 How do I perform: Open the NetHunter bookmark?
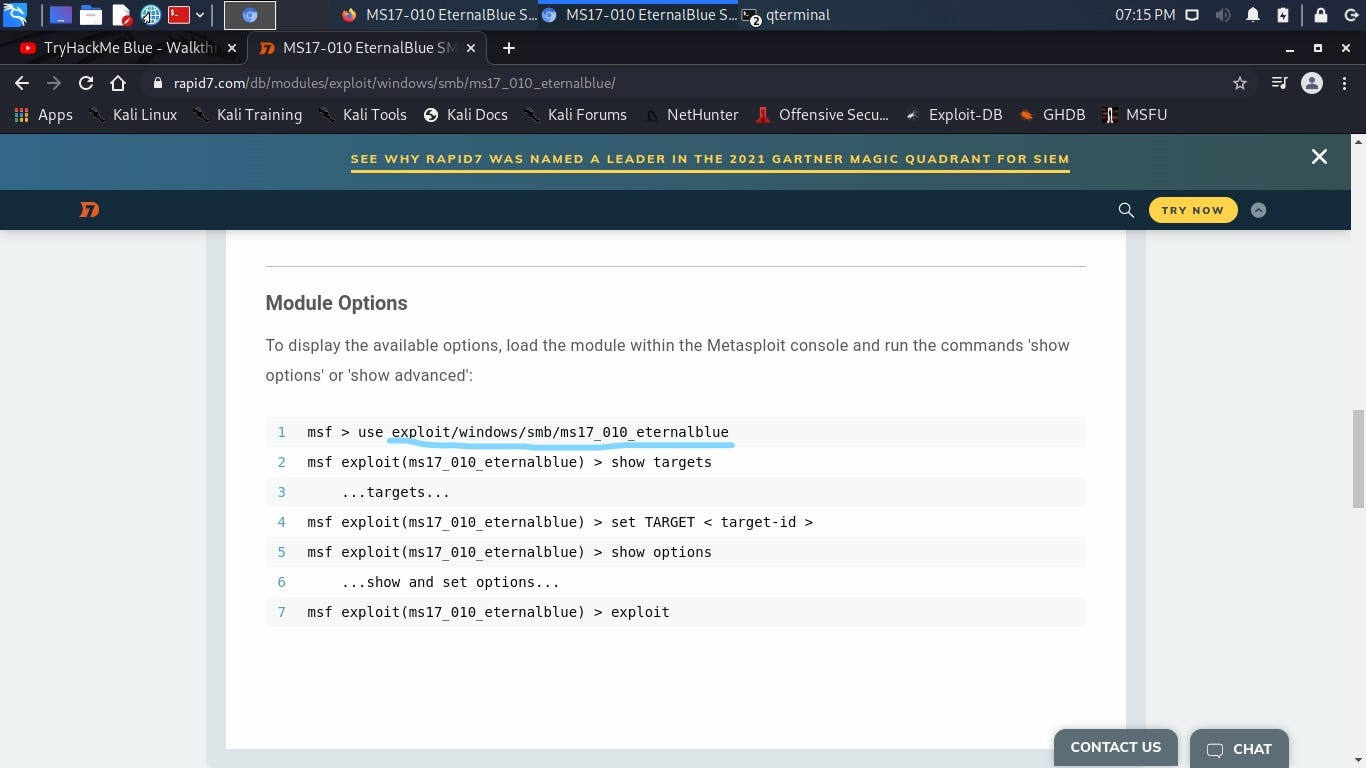tap(691, 115)
